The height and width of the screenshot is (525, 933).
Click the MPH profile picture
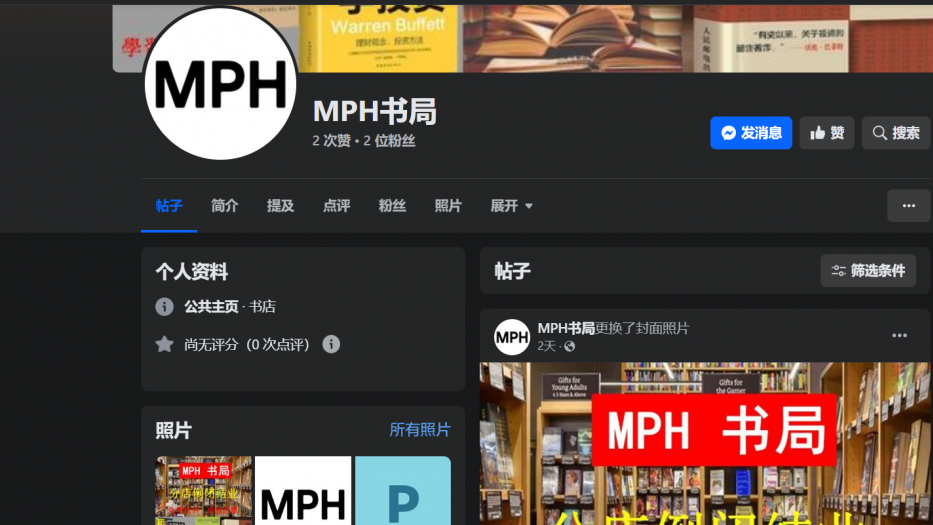click(221, 84)
